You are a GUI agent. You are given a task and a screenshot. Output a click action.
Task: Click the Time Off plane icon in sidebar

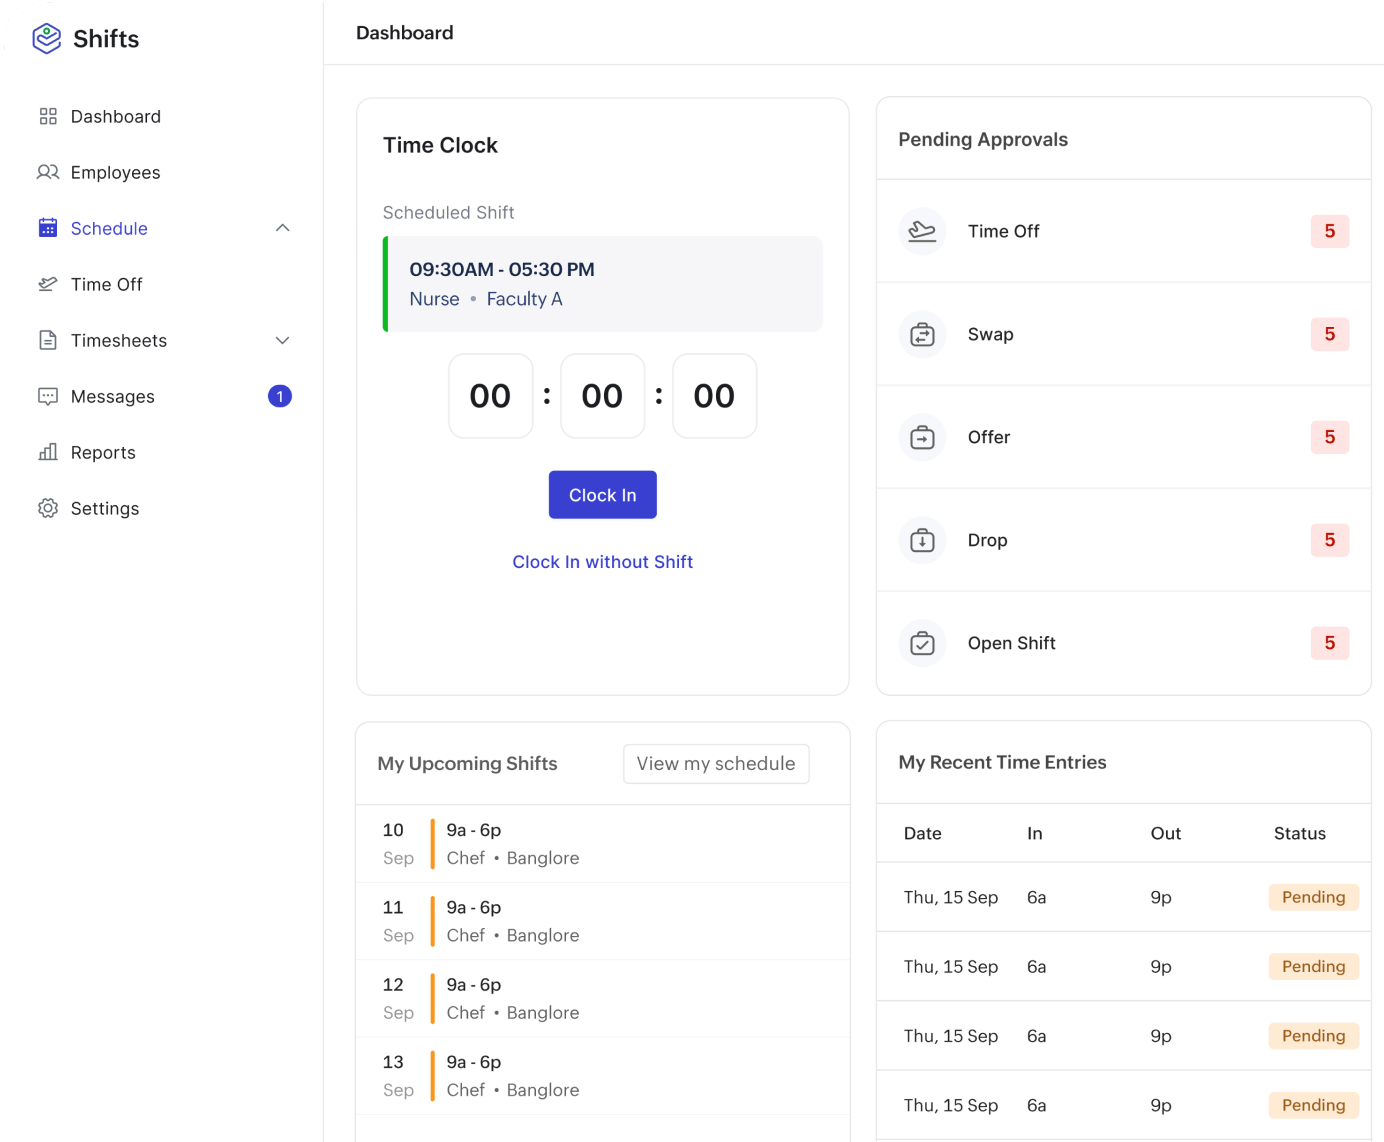tap(48, 284)
